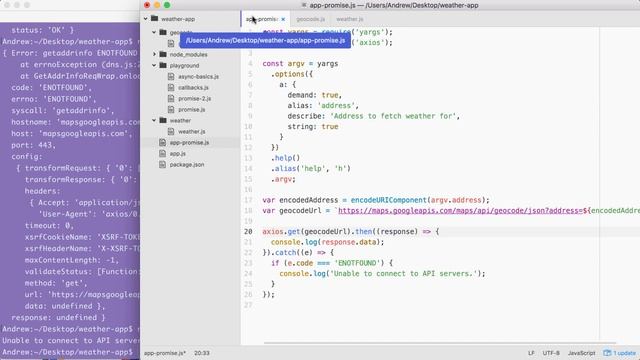Switch to the weather.js editor tab
The width and height of the screenshot is (640, 360).
tap(349, 19)
